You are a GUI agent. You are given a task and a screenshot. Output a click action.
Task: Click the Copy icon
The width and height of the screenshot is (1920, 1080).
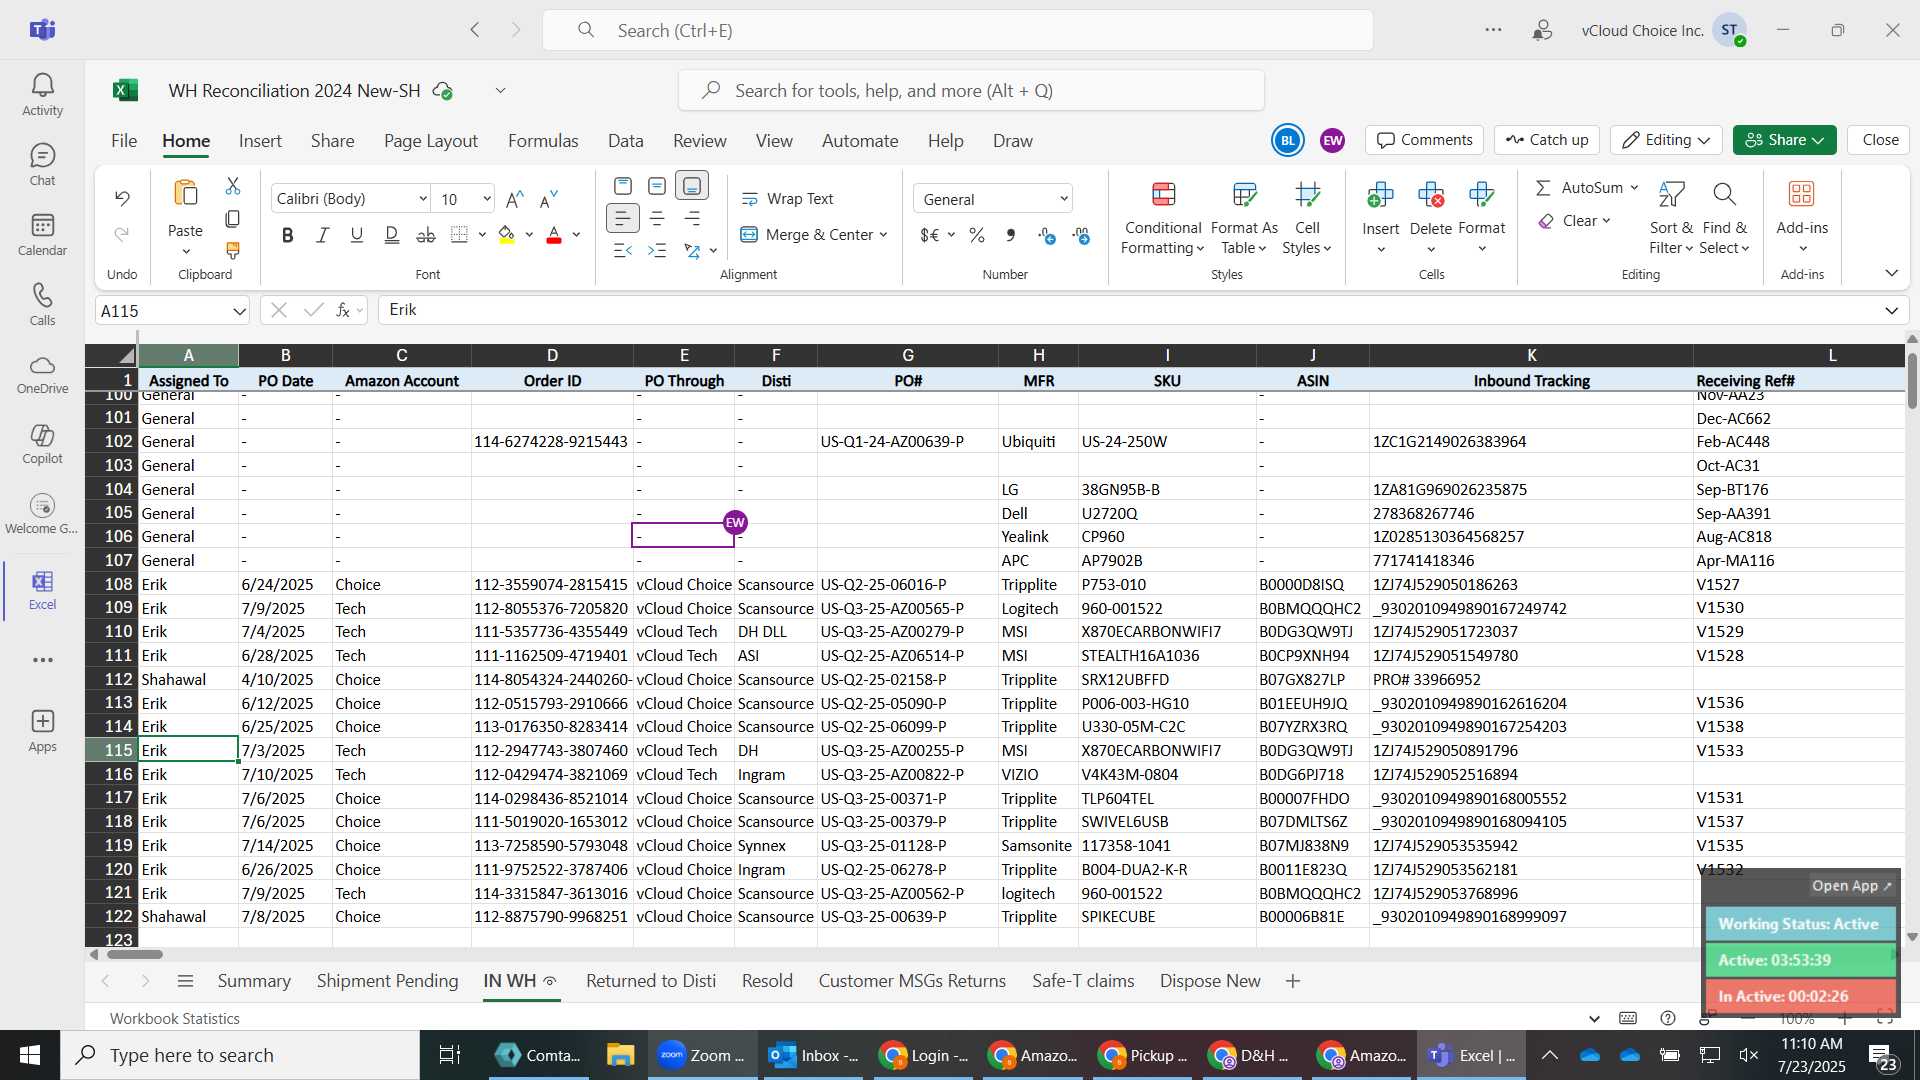[233, 218]
